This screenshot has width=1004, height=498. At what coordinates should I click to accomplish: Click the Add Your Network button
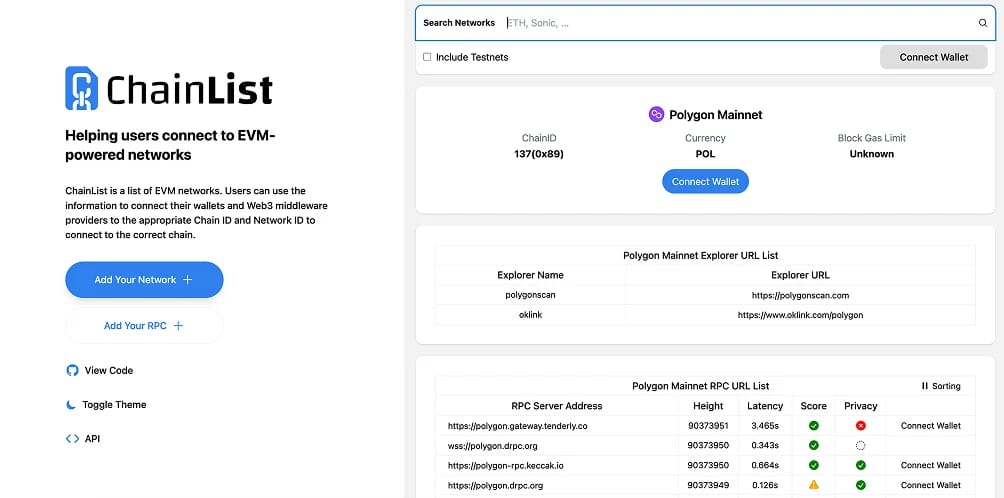coord(144,280)
